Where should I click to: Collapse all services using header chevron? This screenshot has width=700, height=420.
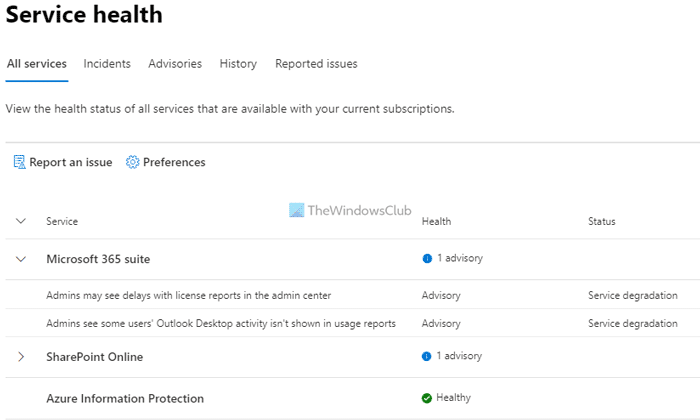pyautogui.click(x=21, y=221)
